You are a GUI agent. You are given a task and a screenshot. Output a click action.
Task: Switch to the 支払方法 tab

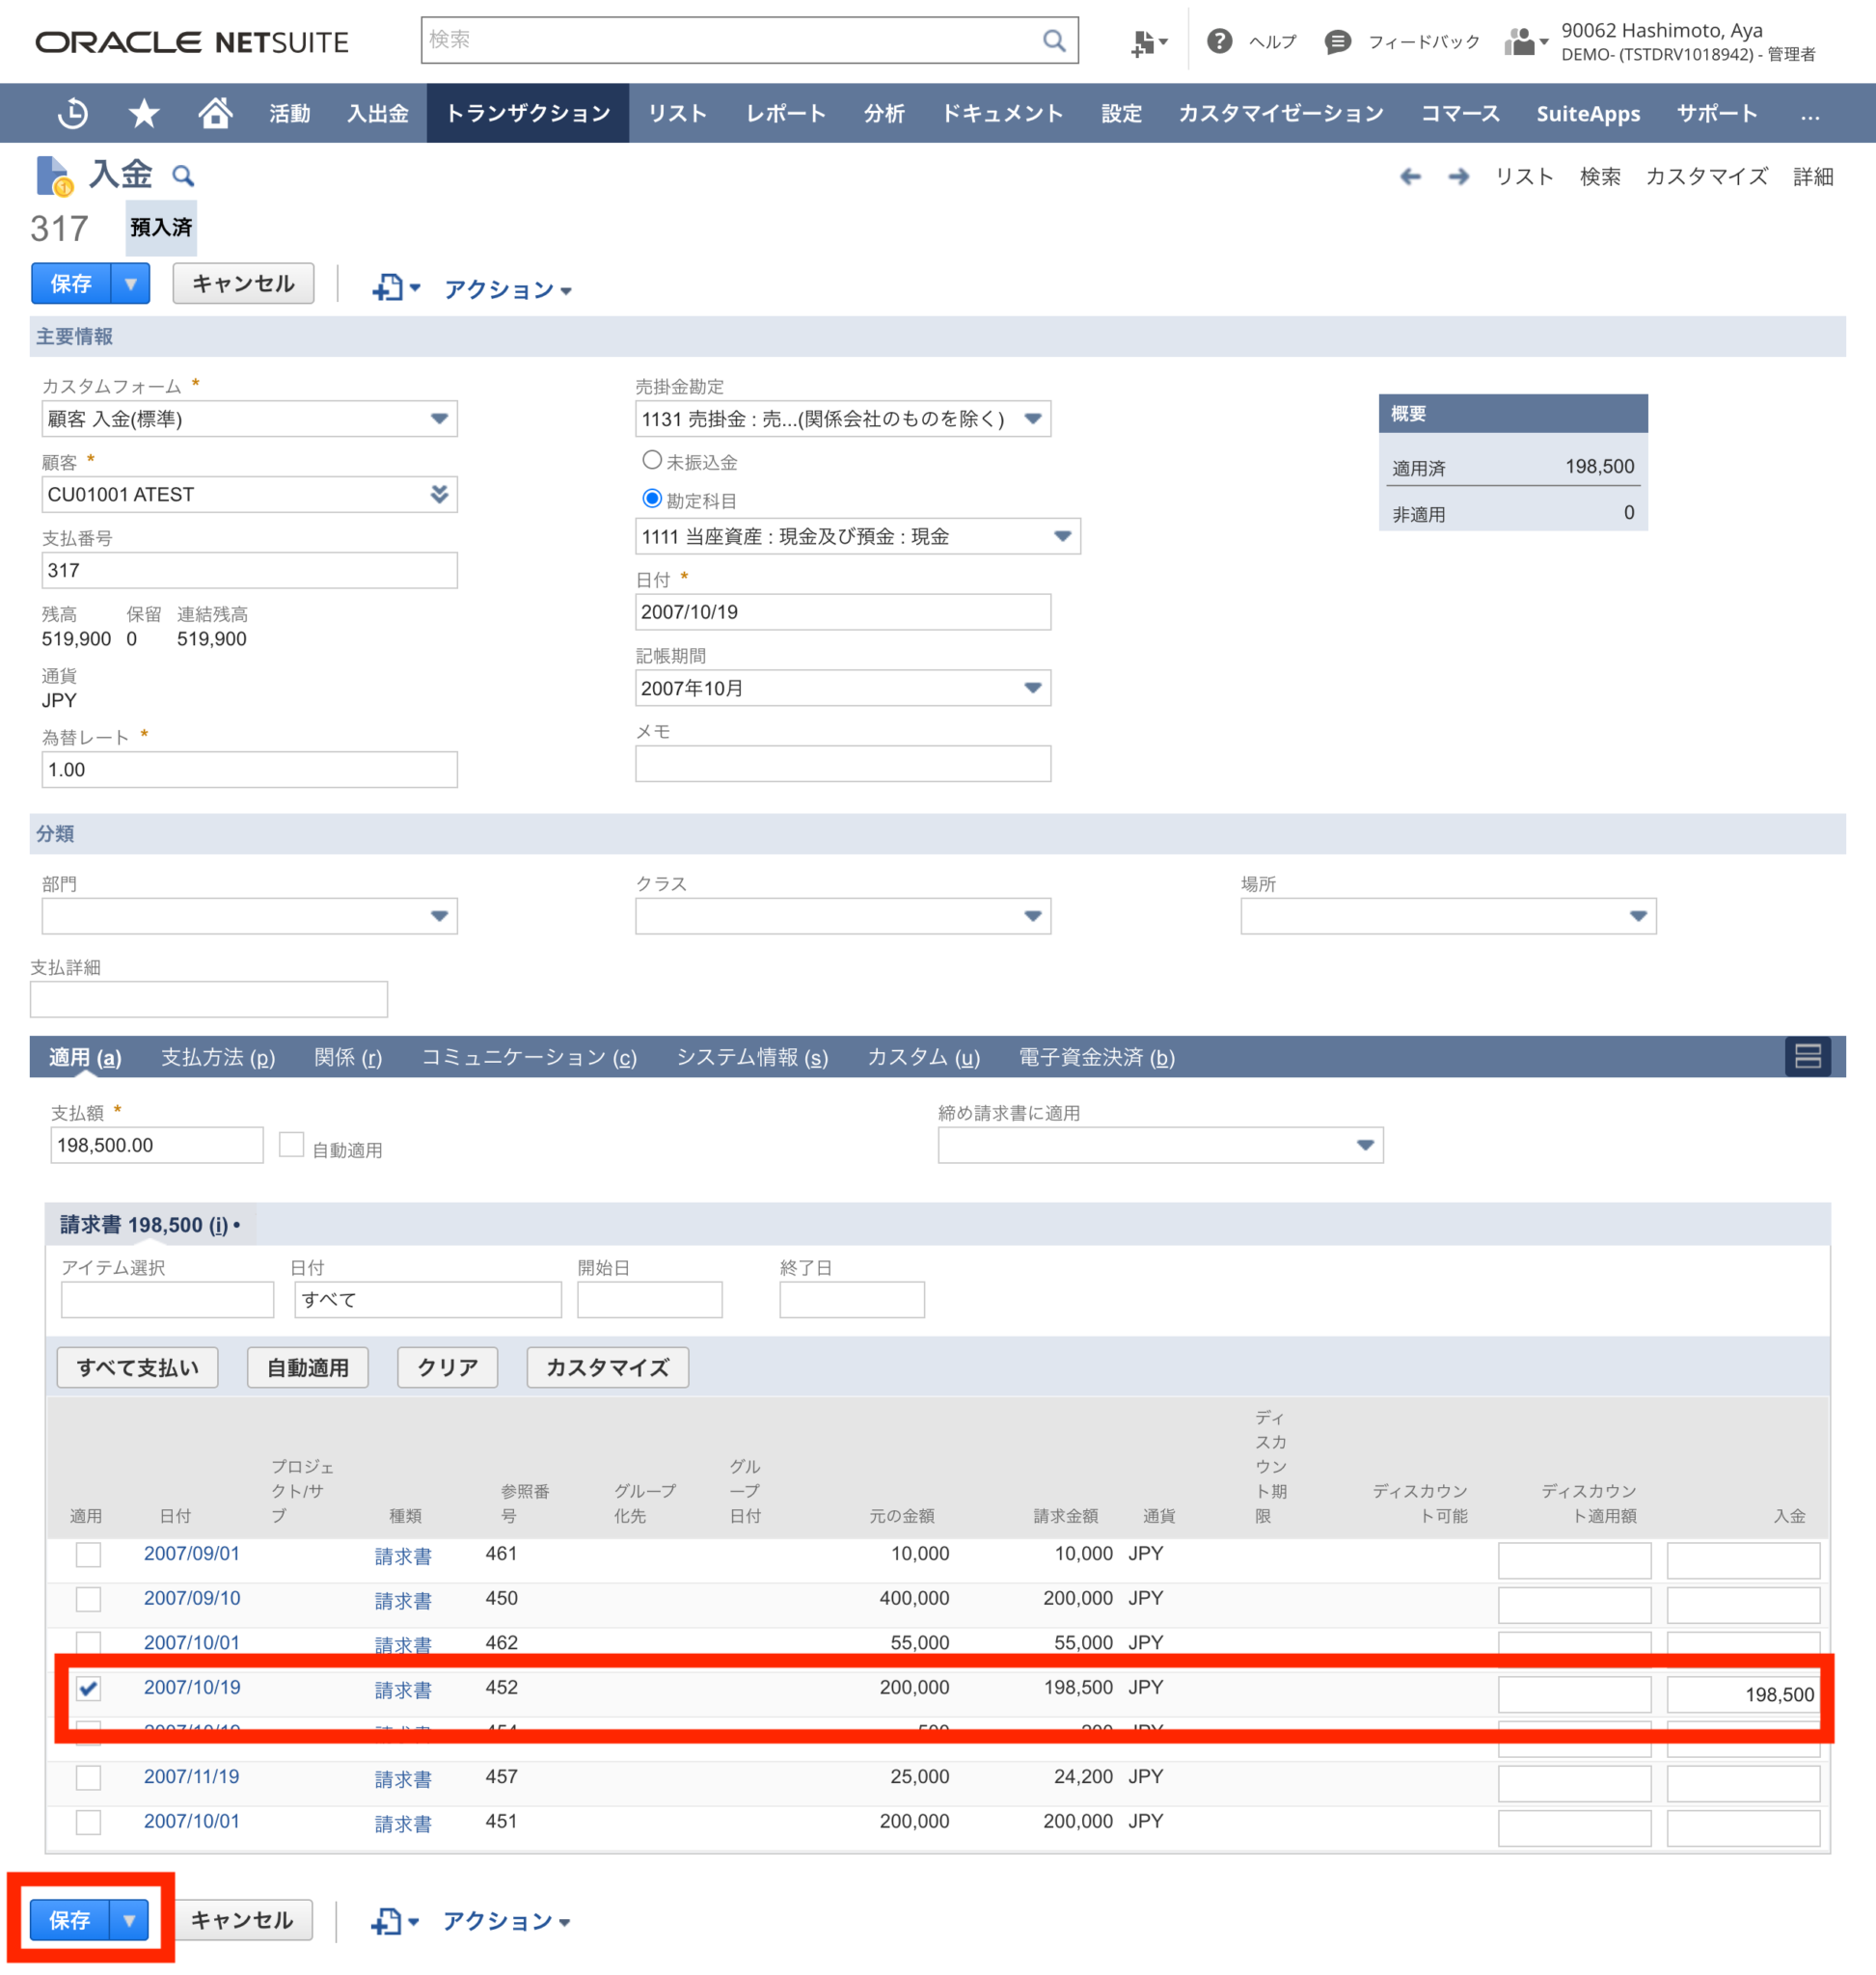[217, 1057]
